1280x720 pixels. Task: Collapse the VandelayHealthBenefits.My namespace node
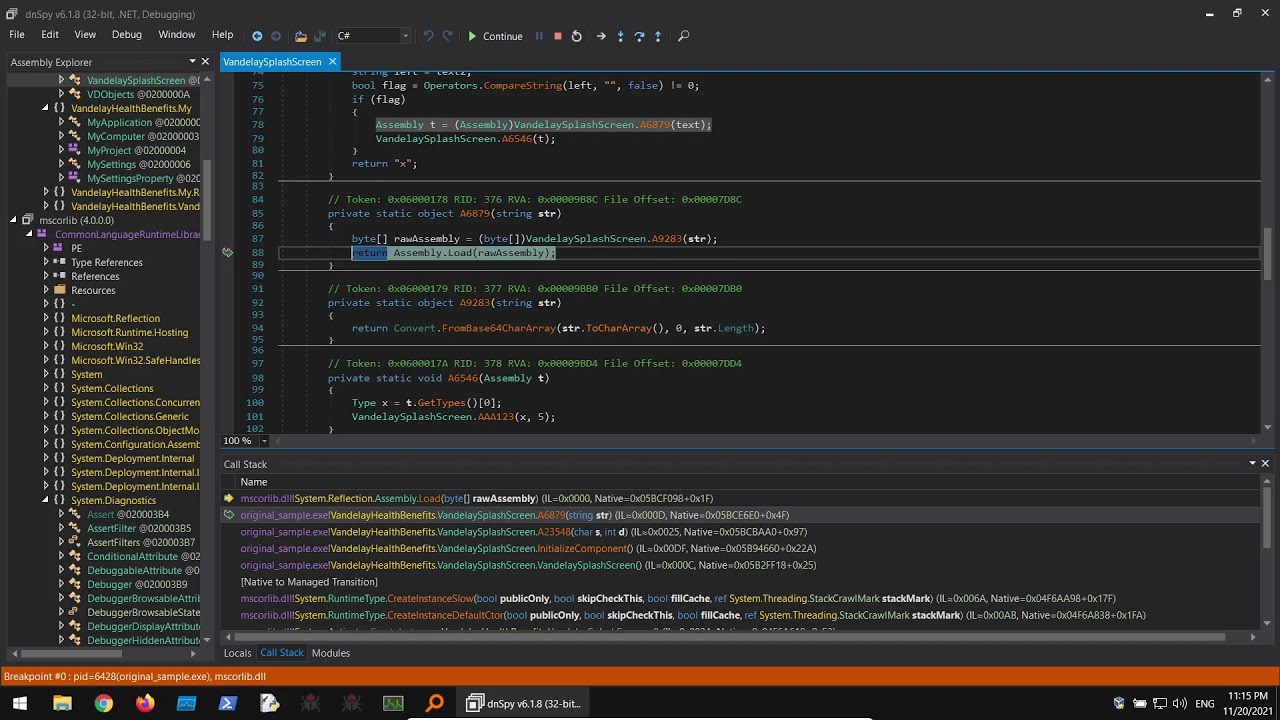coord(45,108)
